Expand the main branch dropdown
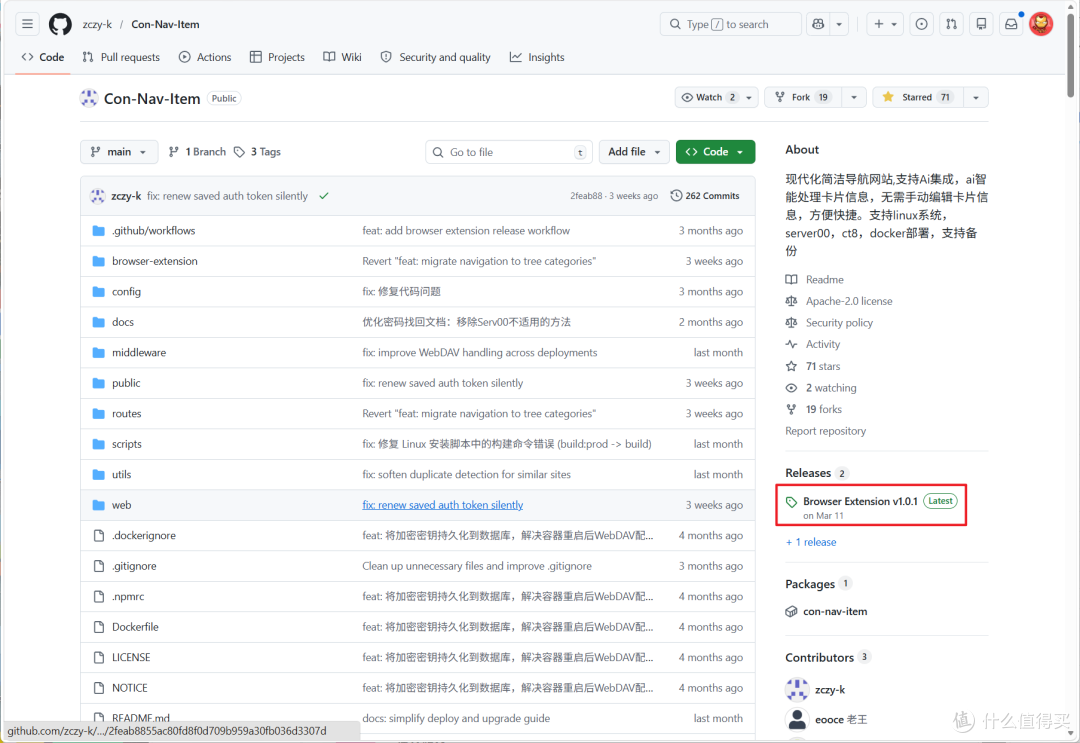Image resolution: width=1080 pixels, height=743 pixels. click(119, 151)
